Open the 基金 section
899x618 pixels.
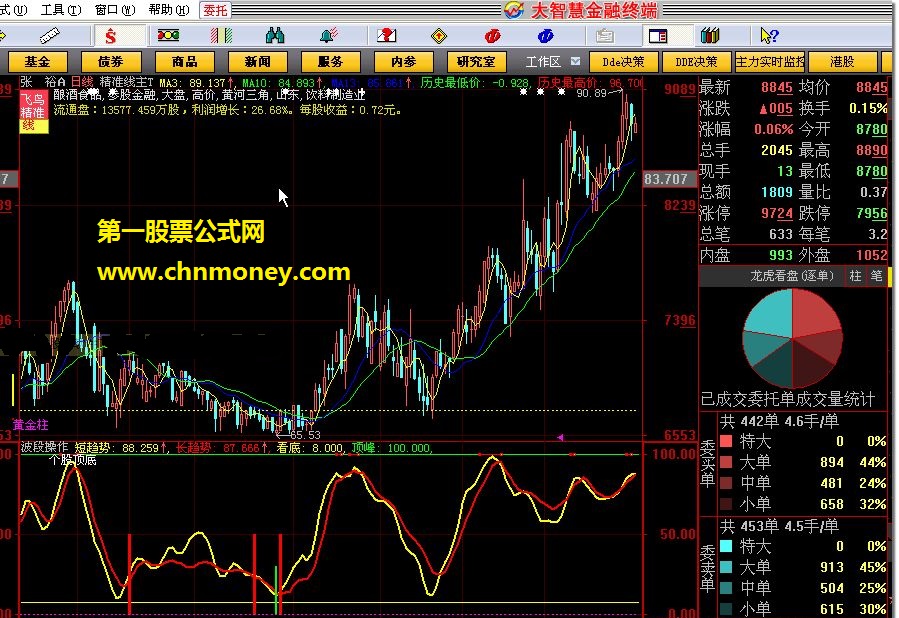pyautogui.click(x=37, y=61)
